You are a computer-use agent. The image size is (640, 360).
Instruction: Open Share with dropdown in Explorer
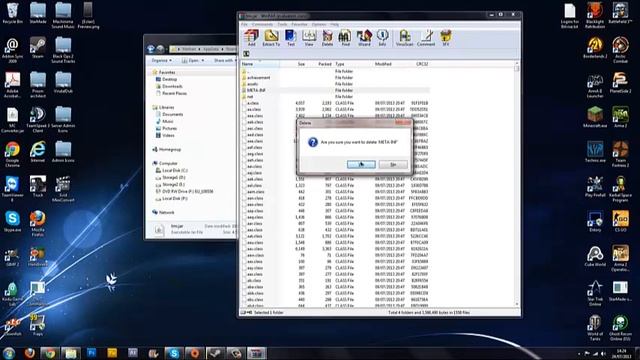tap(224, 60)
